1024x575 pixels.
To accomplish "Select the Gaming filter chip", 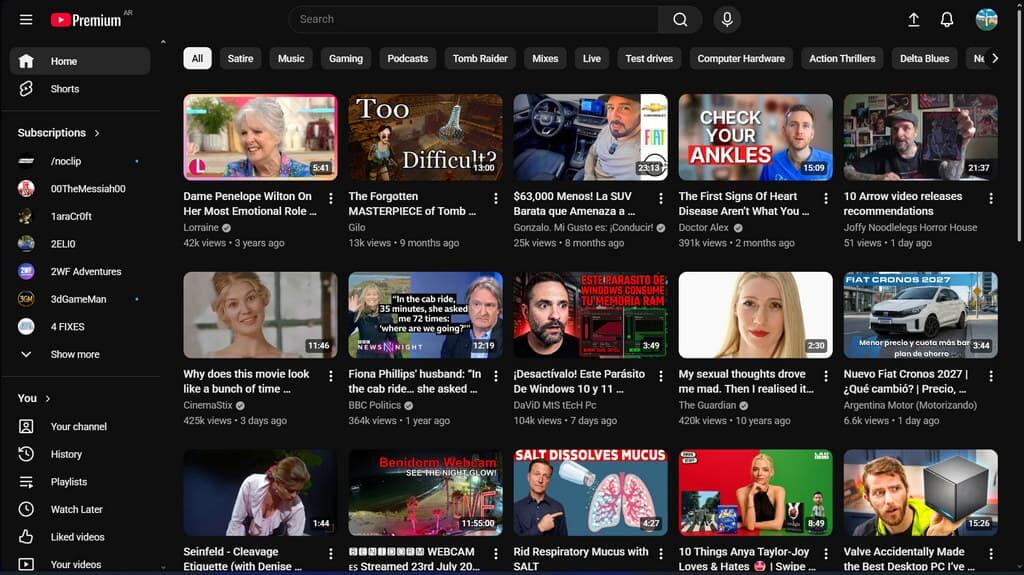I will [345, 58].
